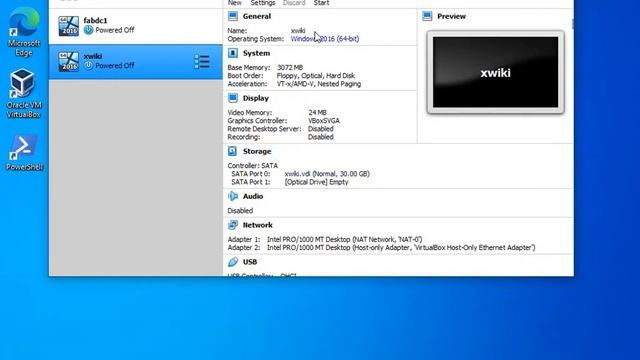Open Microsoft Edge desktop shortcut
Screen dimensions: 640x360
24,32
